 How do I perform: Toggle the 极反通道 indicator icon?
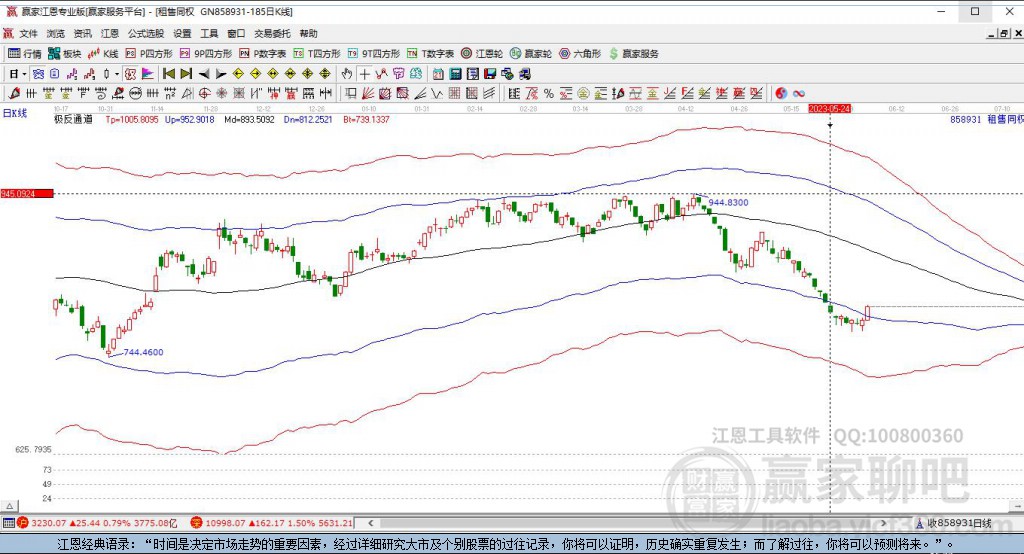130,74
